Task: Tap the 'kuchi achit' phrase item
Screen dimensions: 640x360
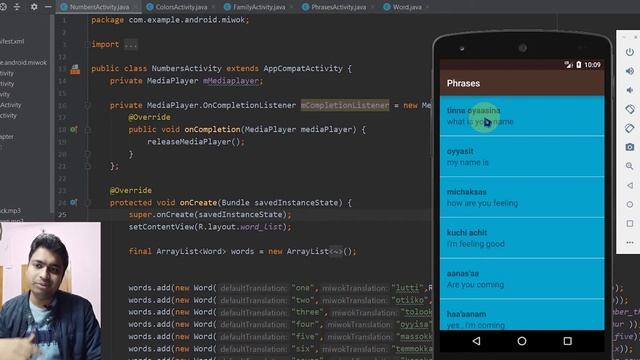Action: pos(522,238)
